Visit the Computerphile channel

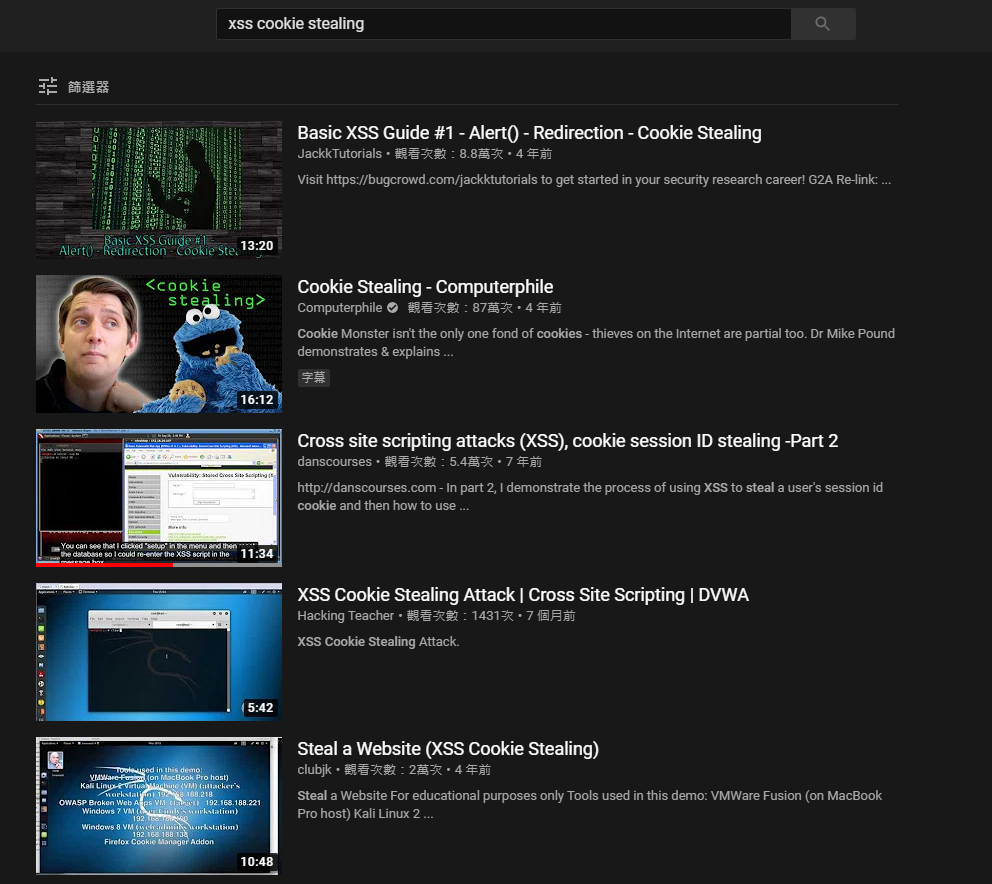tap(340, 308)
